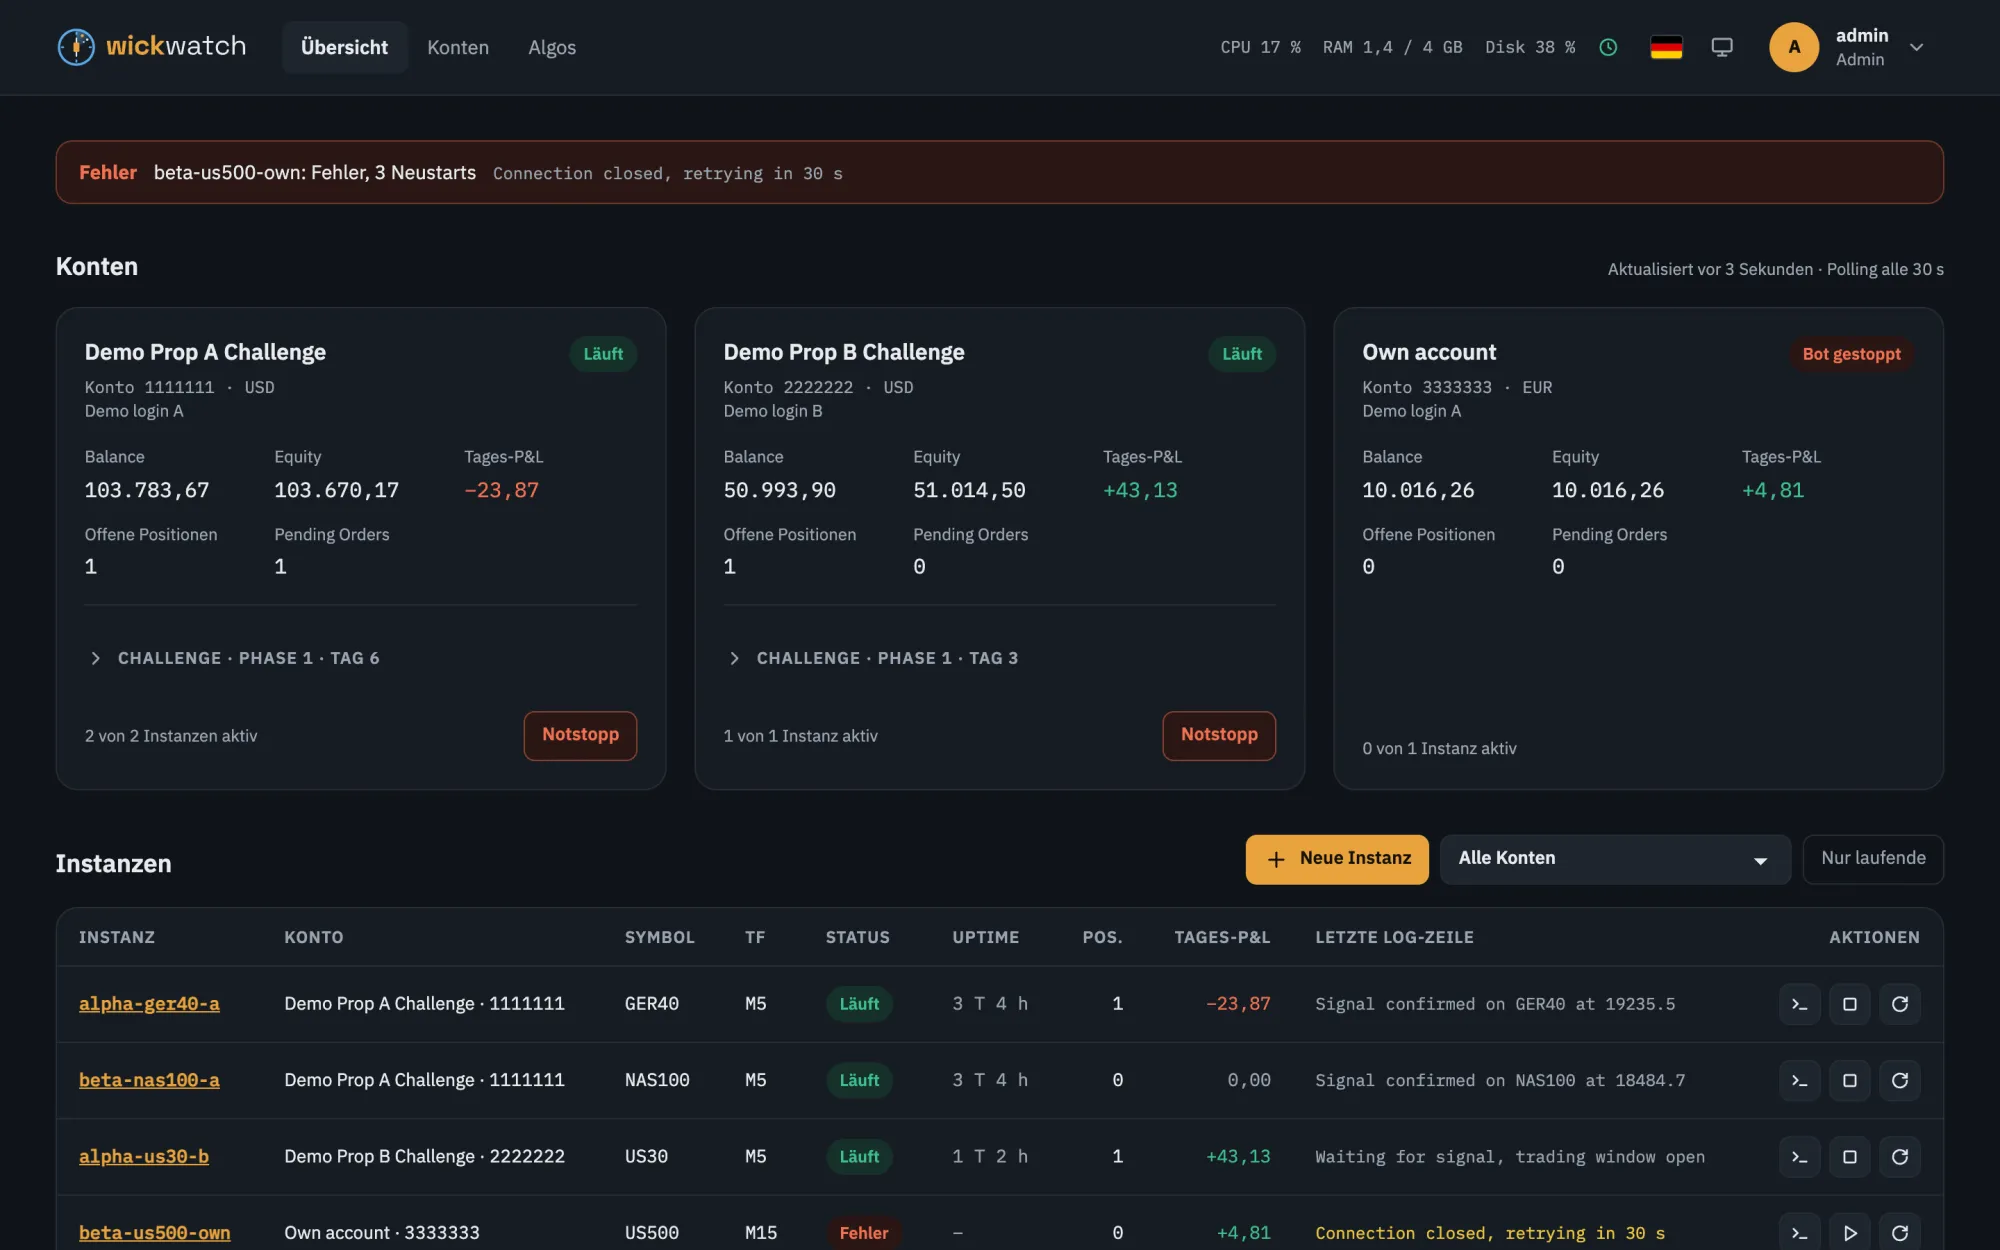Click the Fehler status badge of beta-us500-own
2000x1250 pixels.
pos(863,1233)
